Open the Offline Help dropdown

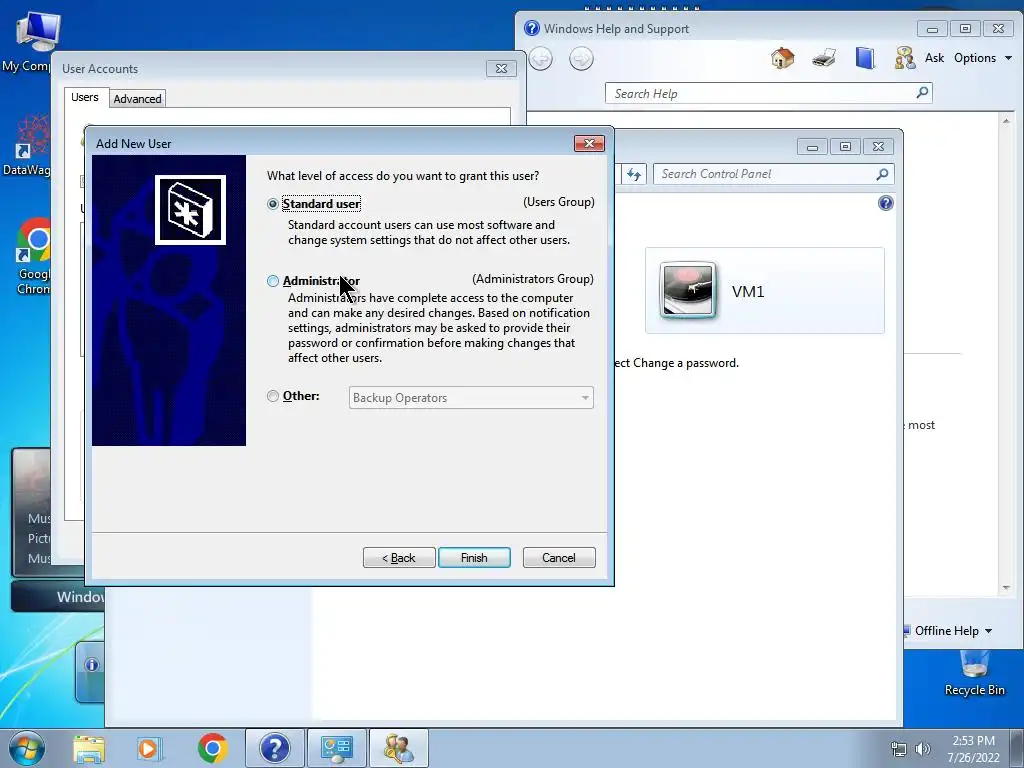[x=952, y=631]
